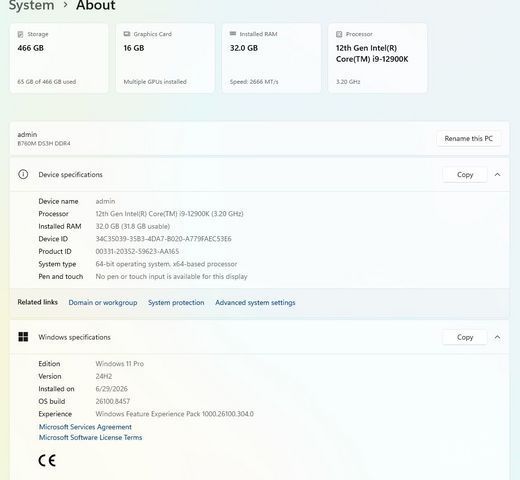Open the Installed RAM 32.0 GB card
The image size is (520, 480).
272,58
